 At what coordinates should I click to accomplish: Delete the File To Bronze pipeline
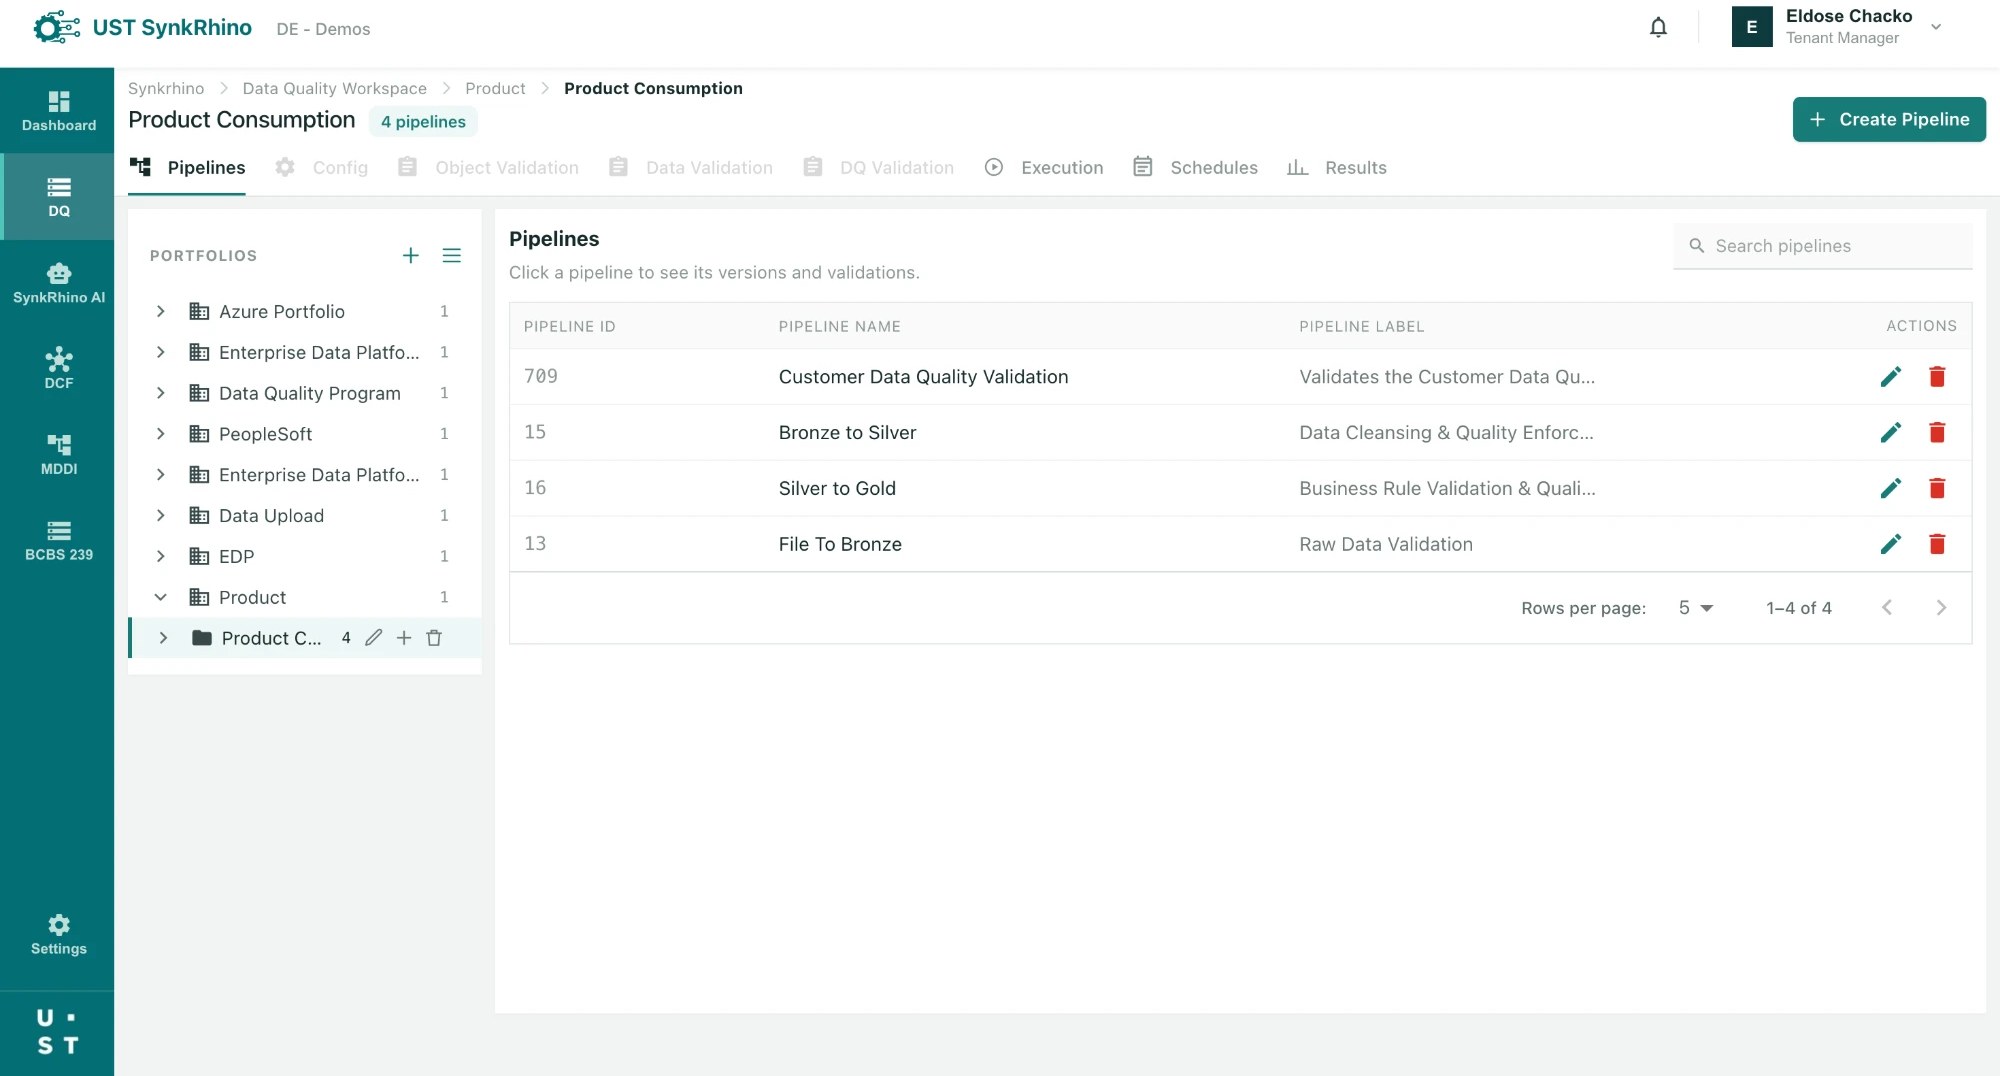click(x=1937, y=544)
